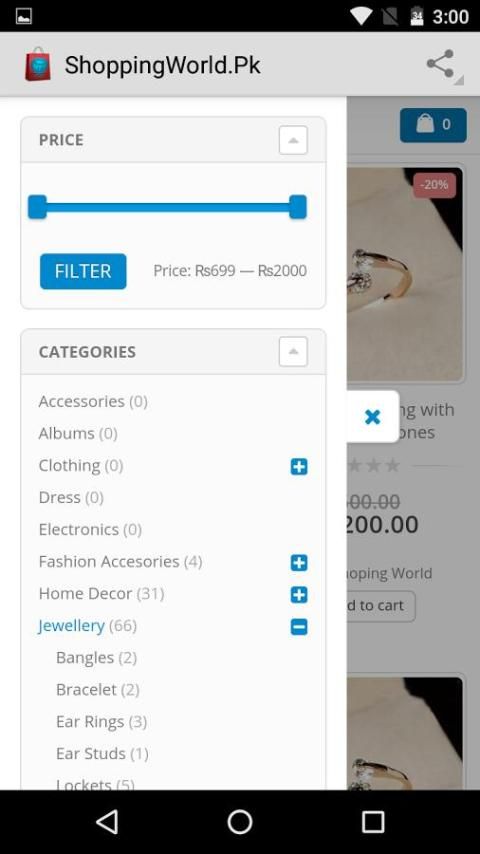Click the minimum price slider handle
The height and width of the screenshot is (854, 480).
tap(37, 207)
